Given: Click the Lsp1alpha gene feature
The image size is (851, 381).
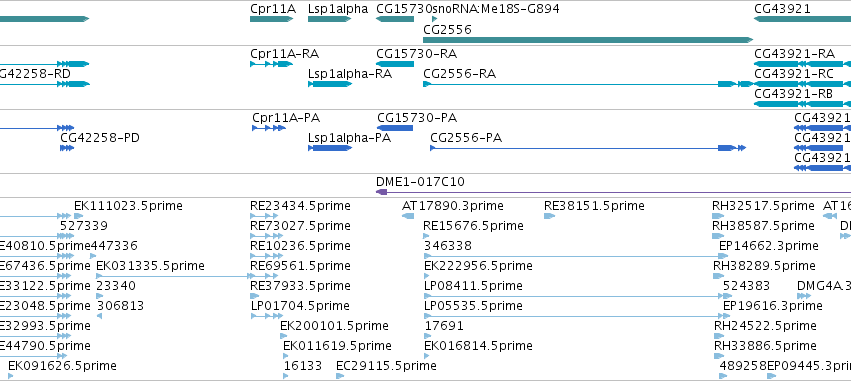Looking at the screenshot, I should coord(329,19).
